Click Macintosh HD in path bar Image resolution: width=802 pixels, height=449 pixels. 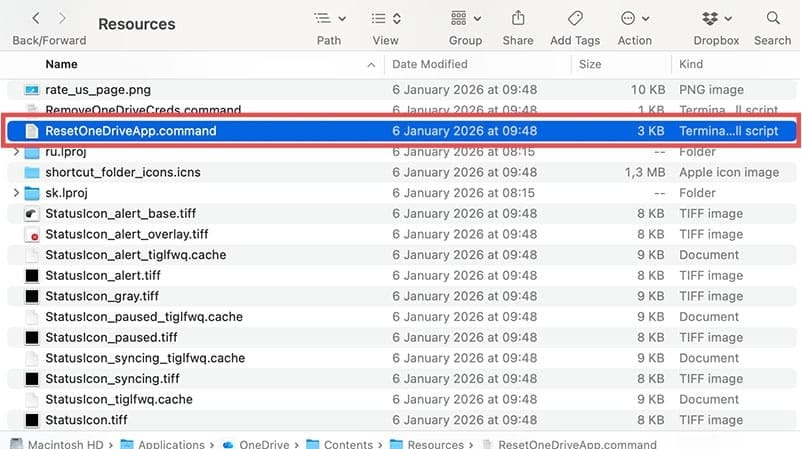pyautogui.click(x=65, y=444)
